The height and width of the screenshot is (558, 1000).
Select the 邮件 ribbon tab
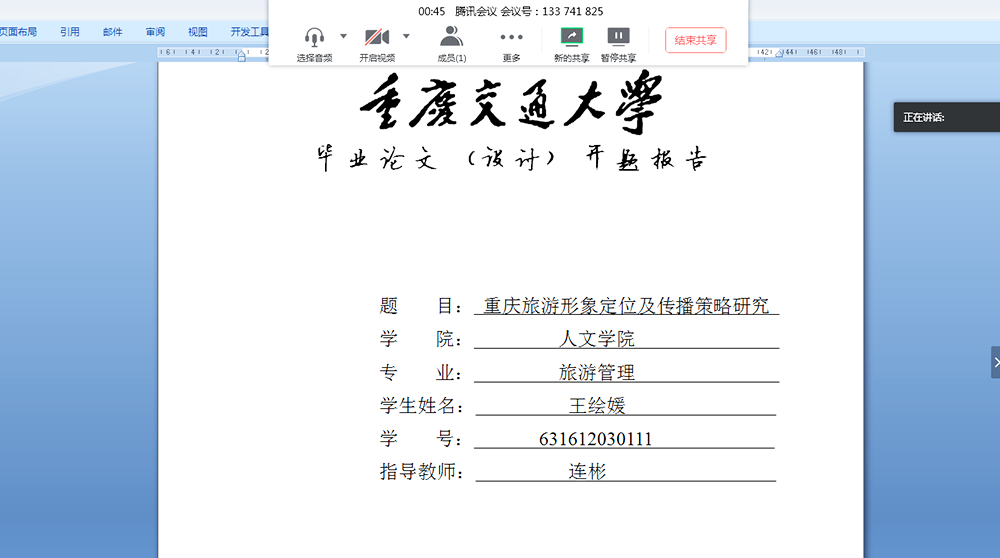[112, 32]
